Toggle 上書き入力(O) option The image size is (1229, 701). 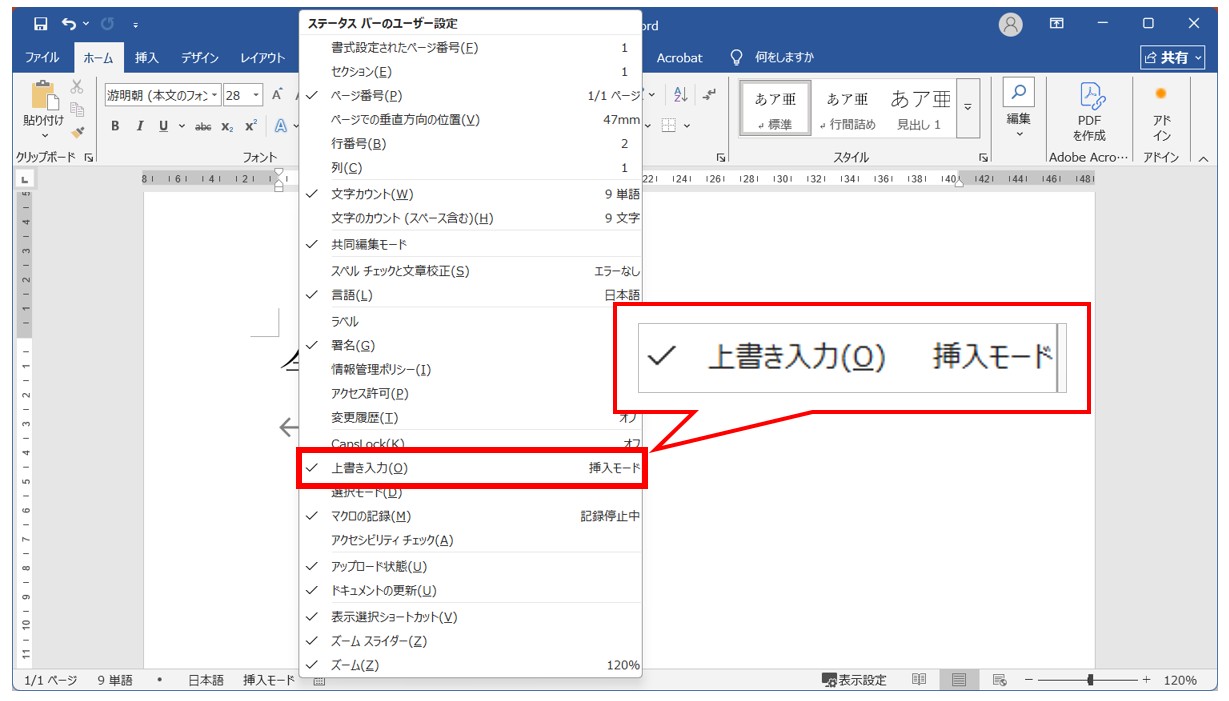471,468
